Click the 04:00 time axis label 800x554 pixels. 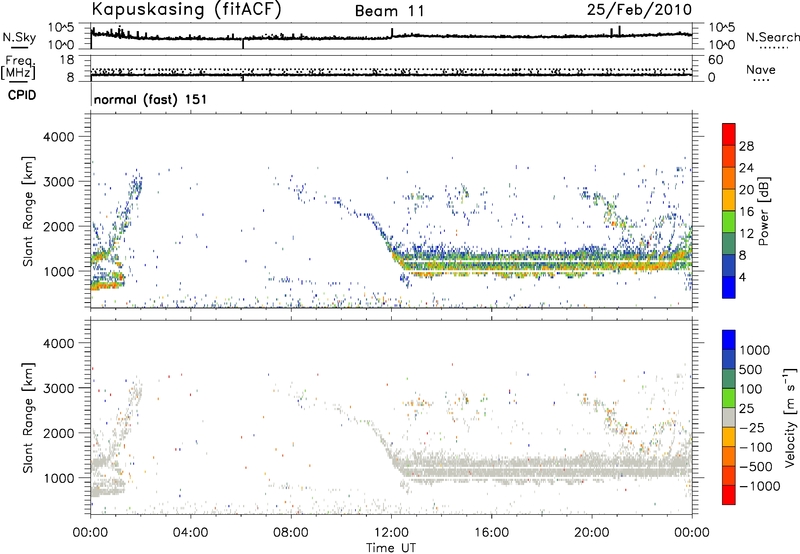pyautogui.click(x=191, y=533)
